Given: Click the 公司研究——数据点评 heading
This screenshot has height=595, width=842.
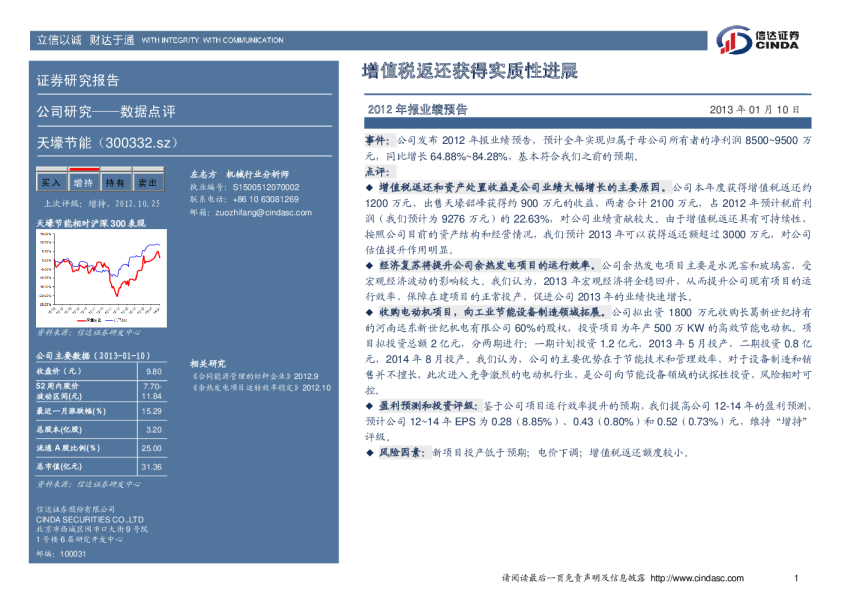Looking at the screenshot, I should click(x=105, y=111).
